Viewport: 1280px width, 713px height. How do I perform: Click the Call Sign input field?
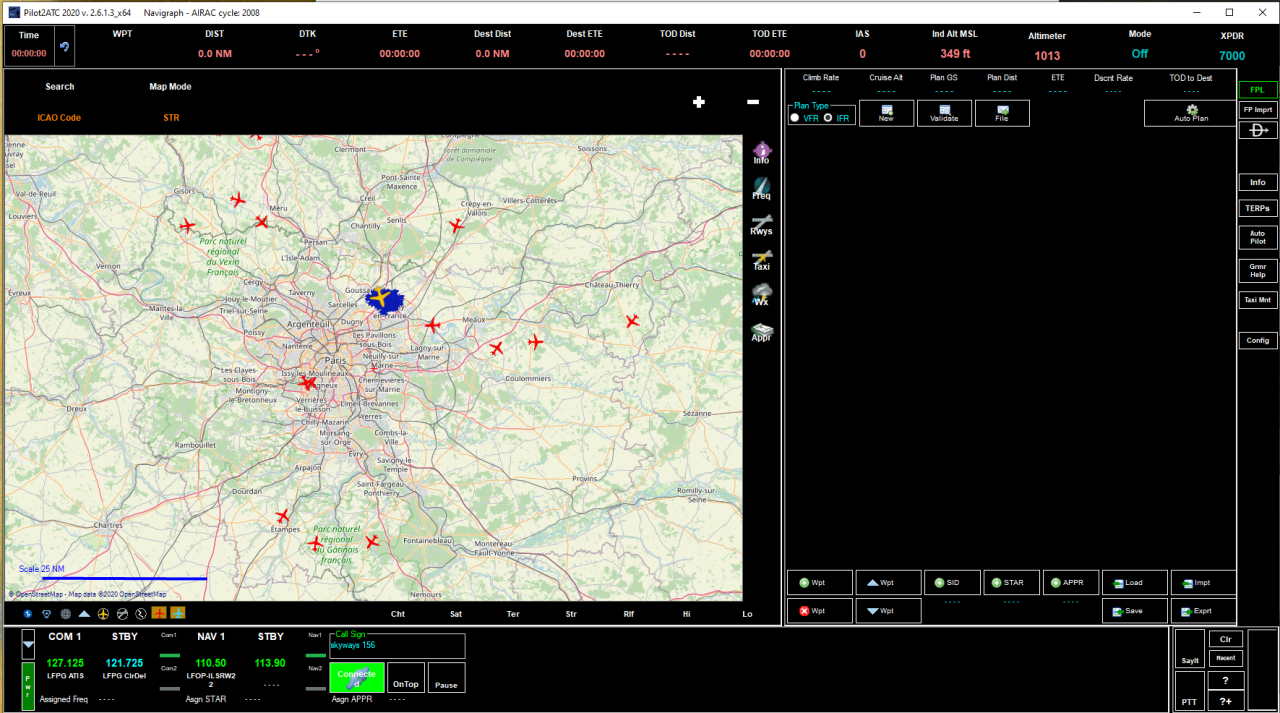(397, 646)
